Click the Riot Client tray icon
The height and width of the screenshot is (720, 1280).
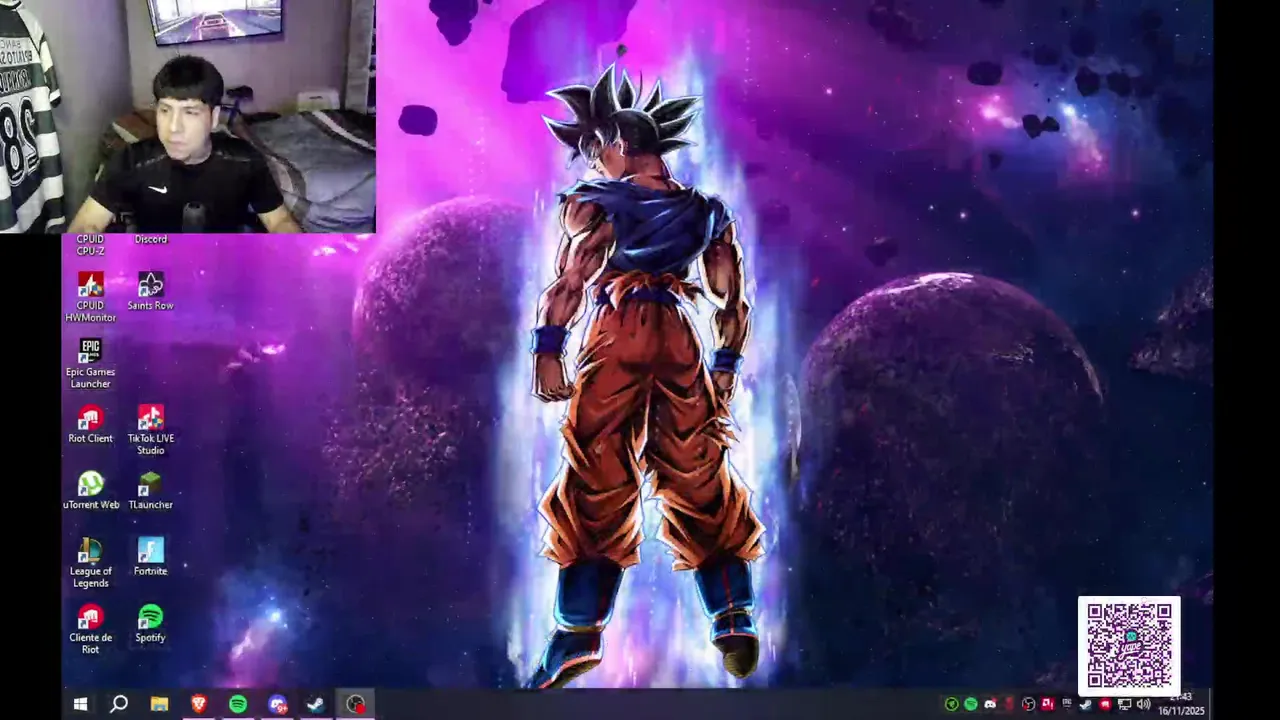coord(1105,704)
